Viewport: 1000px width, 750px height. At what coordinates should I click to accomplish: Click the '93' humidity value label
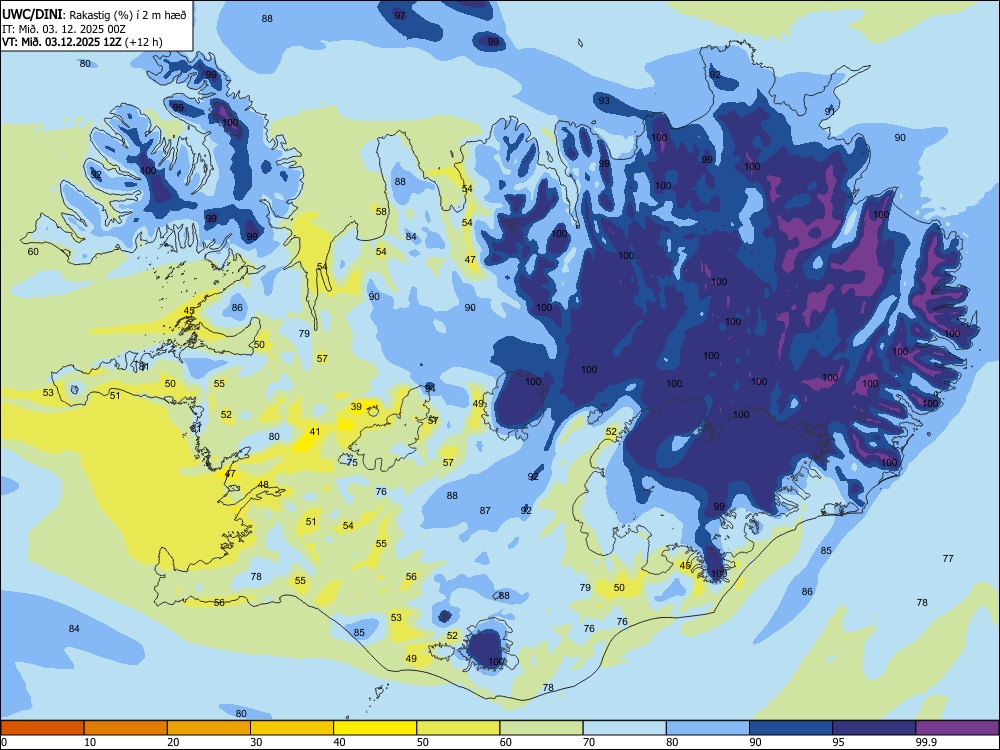(603, 101)
